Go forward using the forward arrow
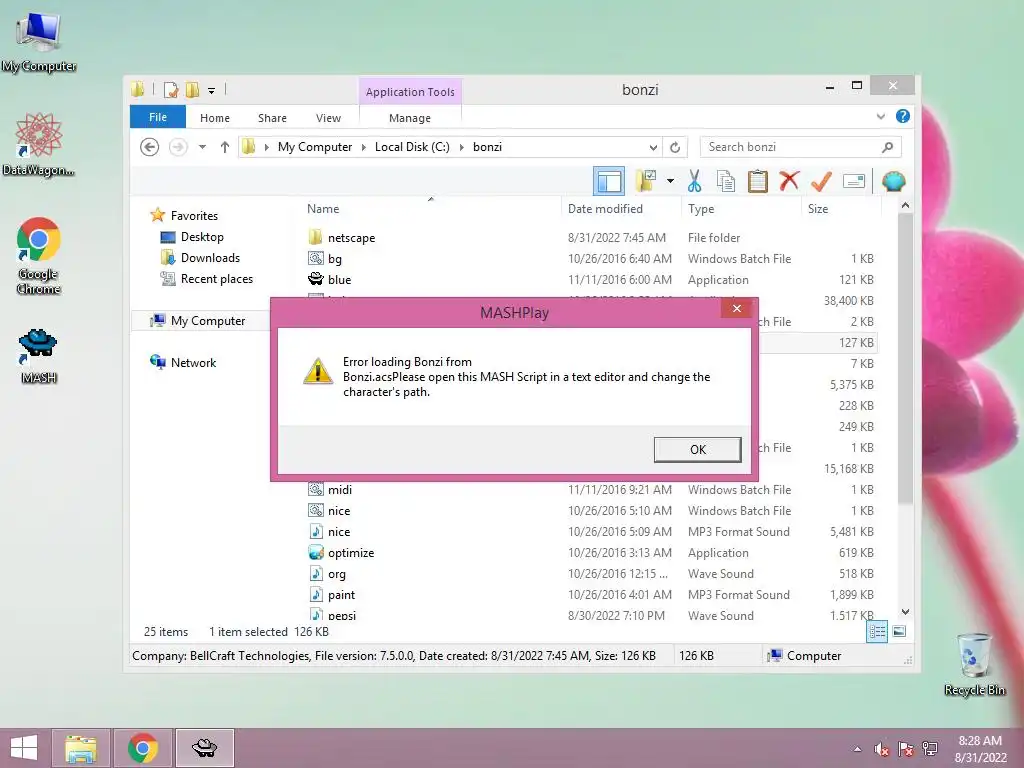 pos(178,147)
